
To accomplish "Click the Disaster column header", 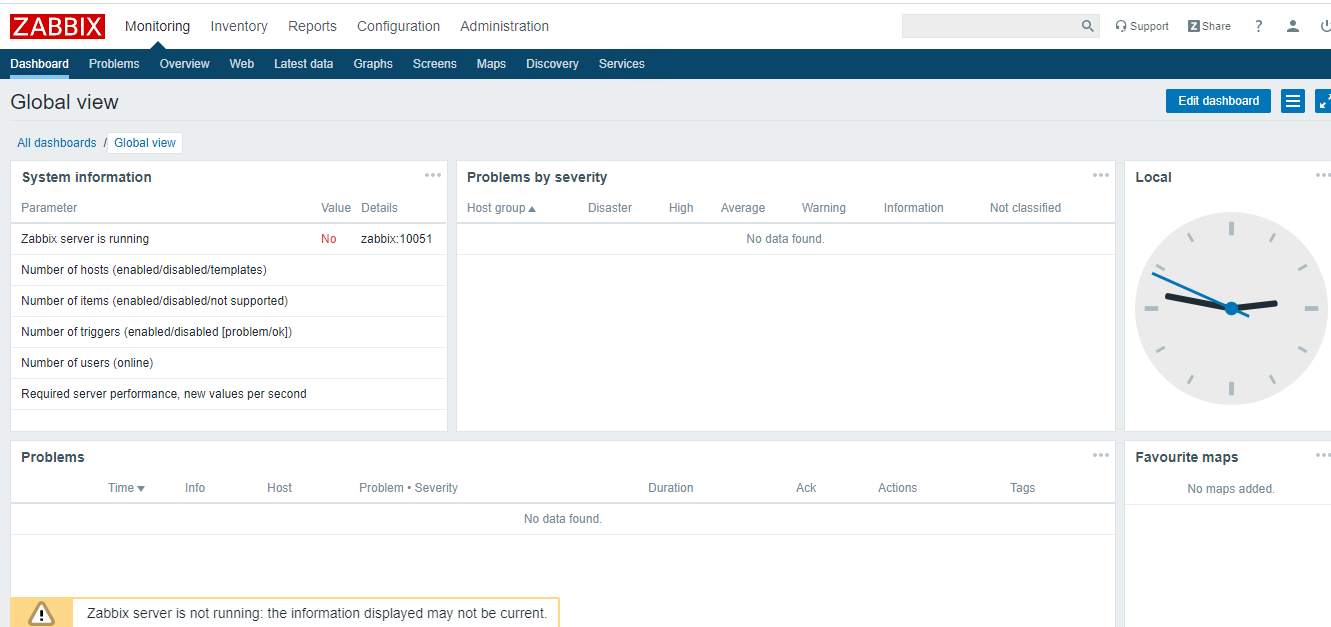I will [x=610, y=208].
